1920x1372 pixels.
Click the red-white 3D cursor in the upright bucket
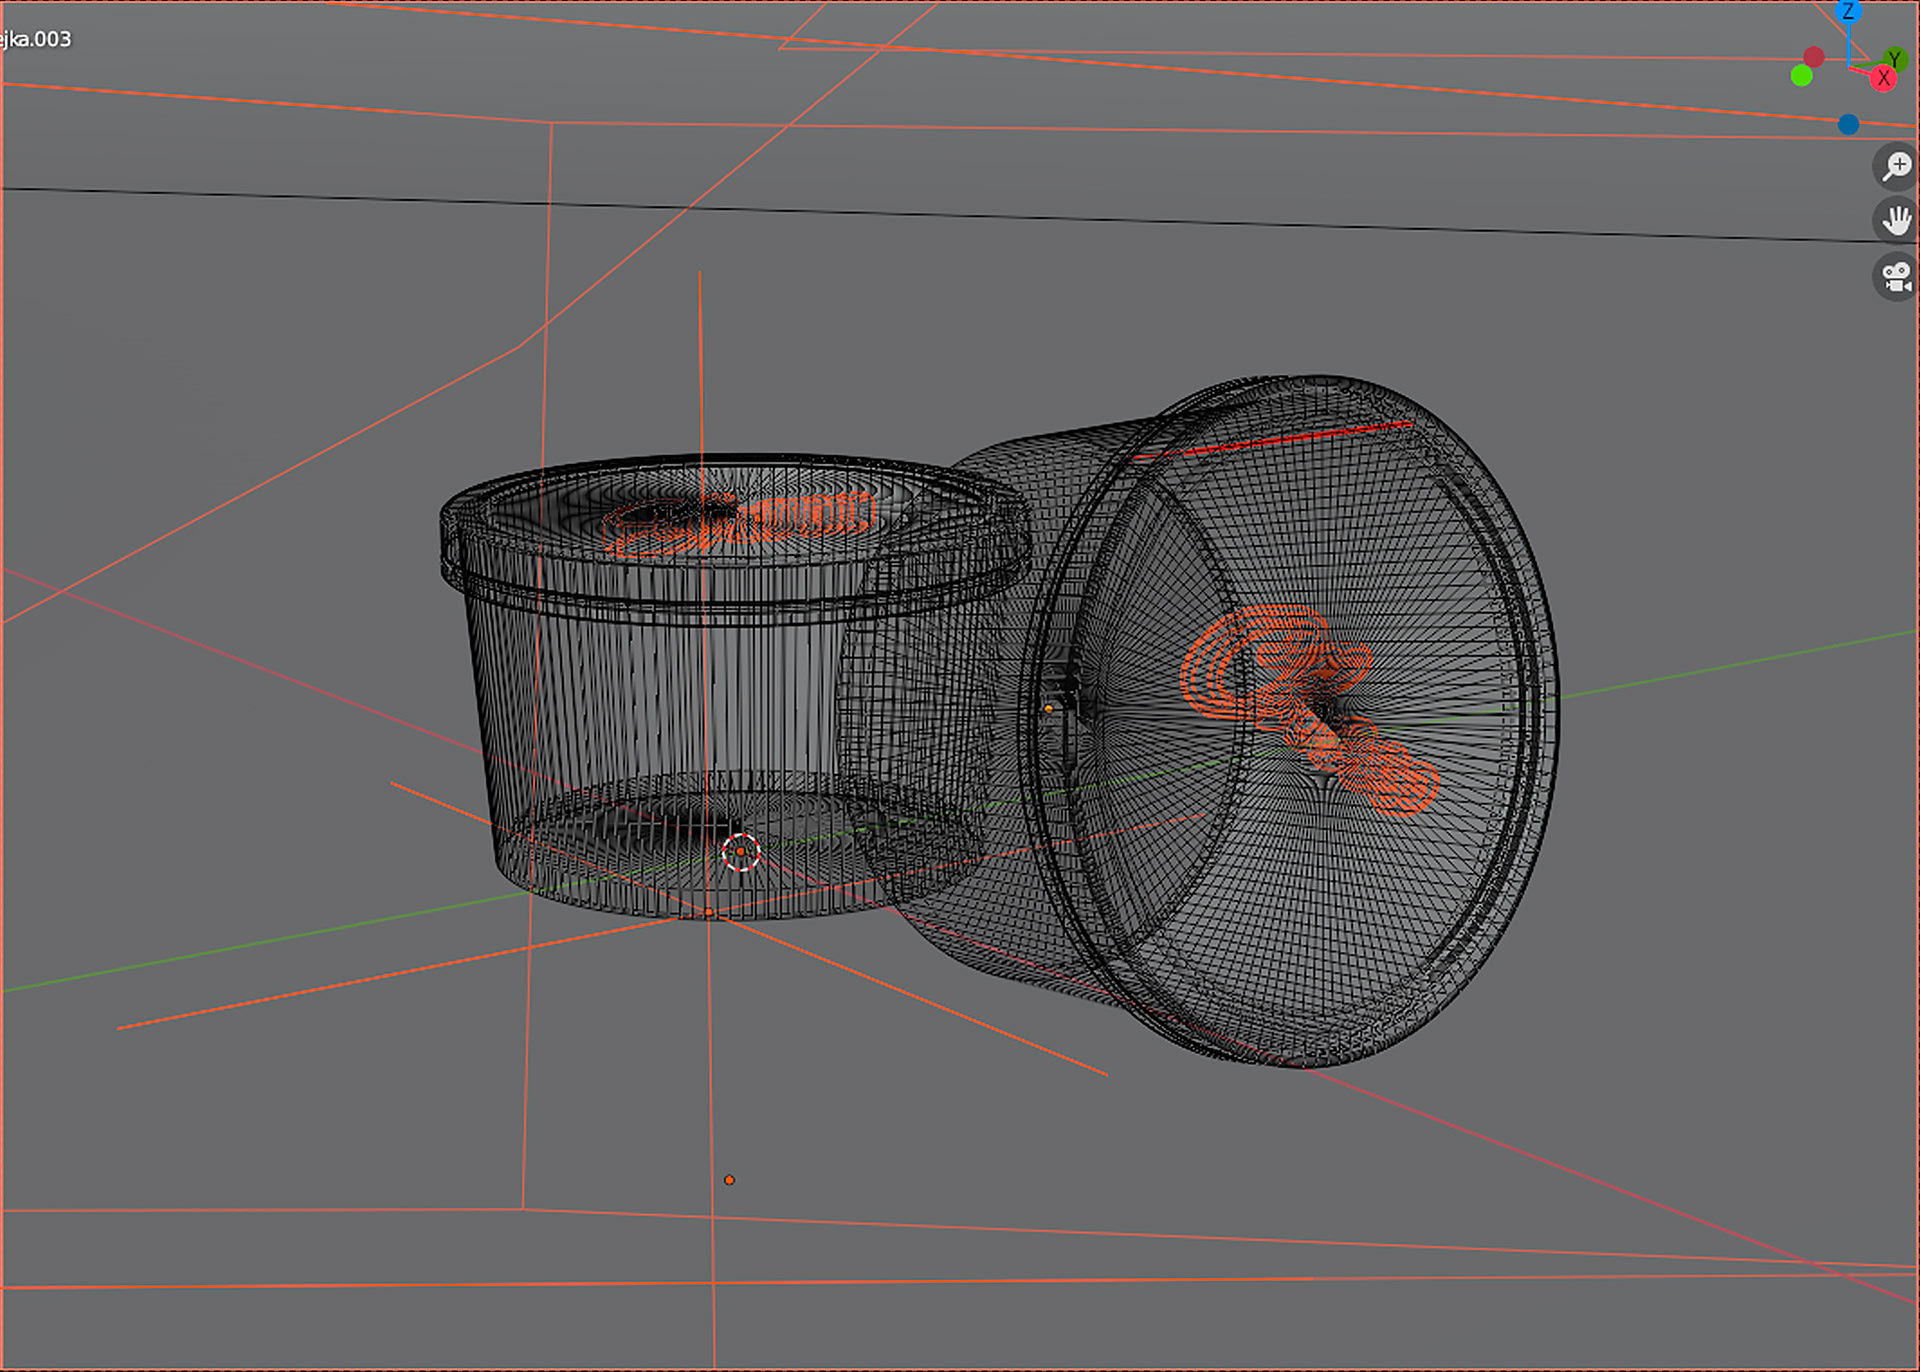coord(741,852)
